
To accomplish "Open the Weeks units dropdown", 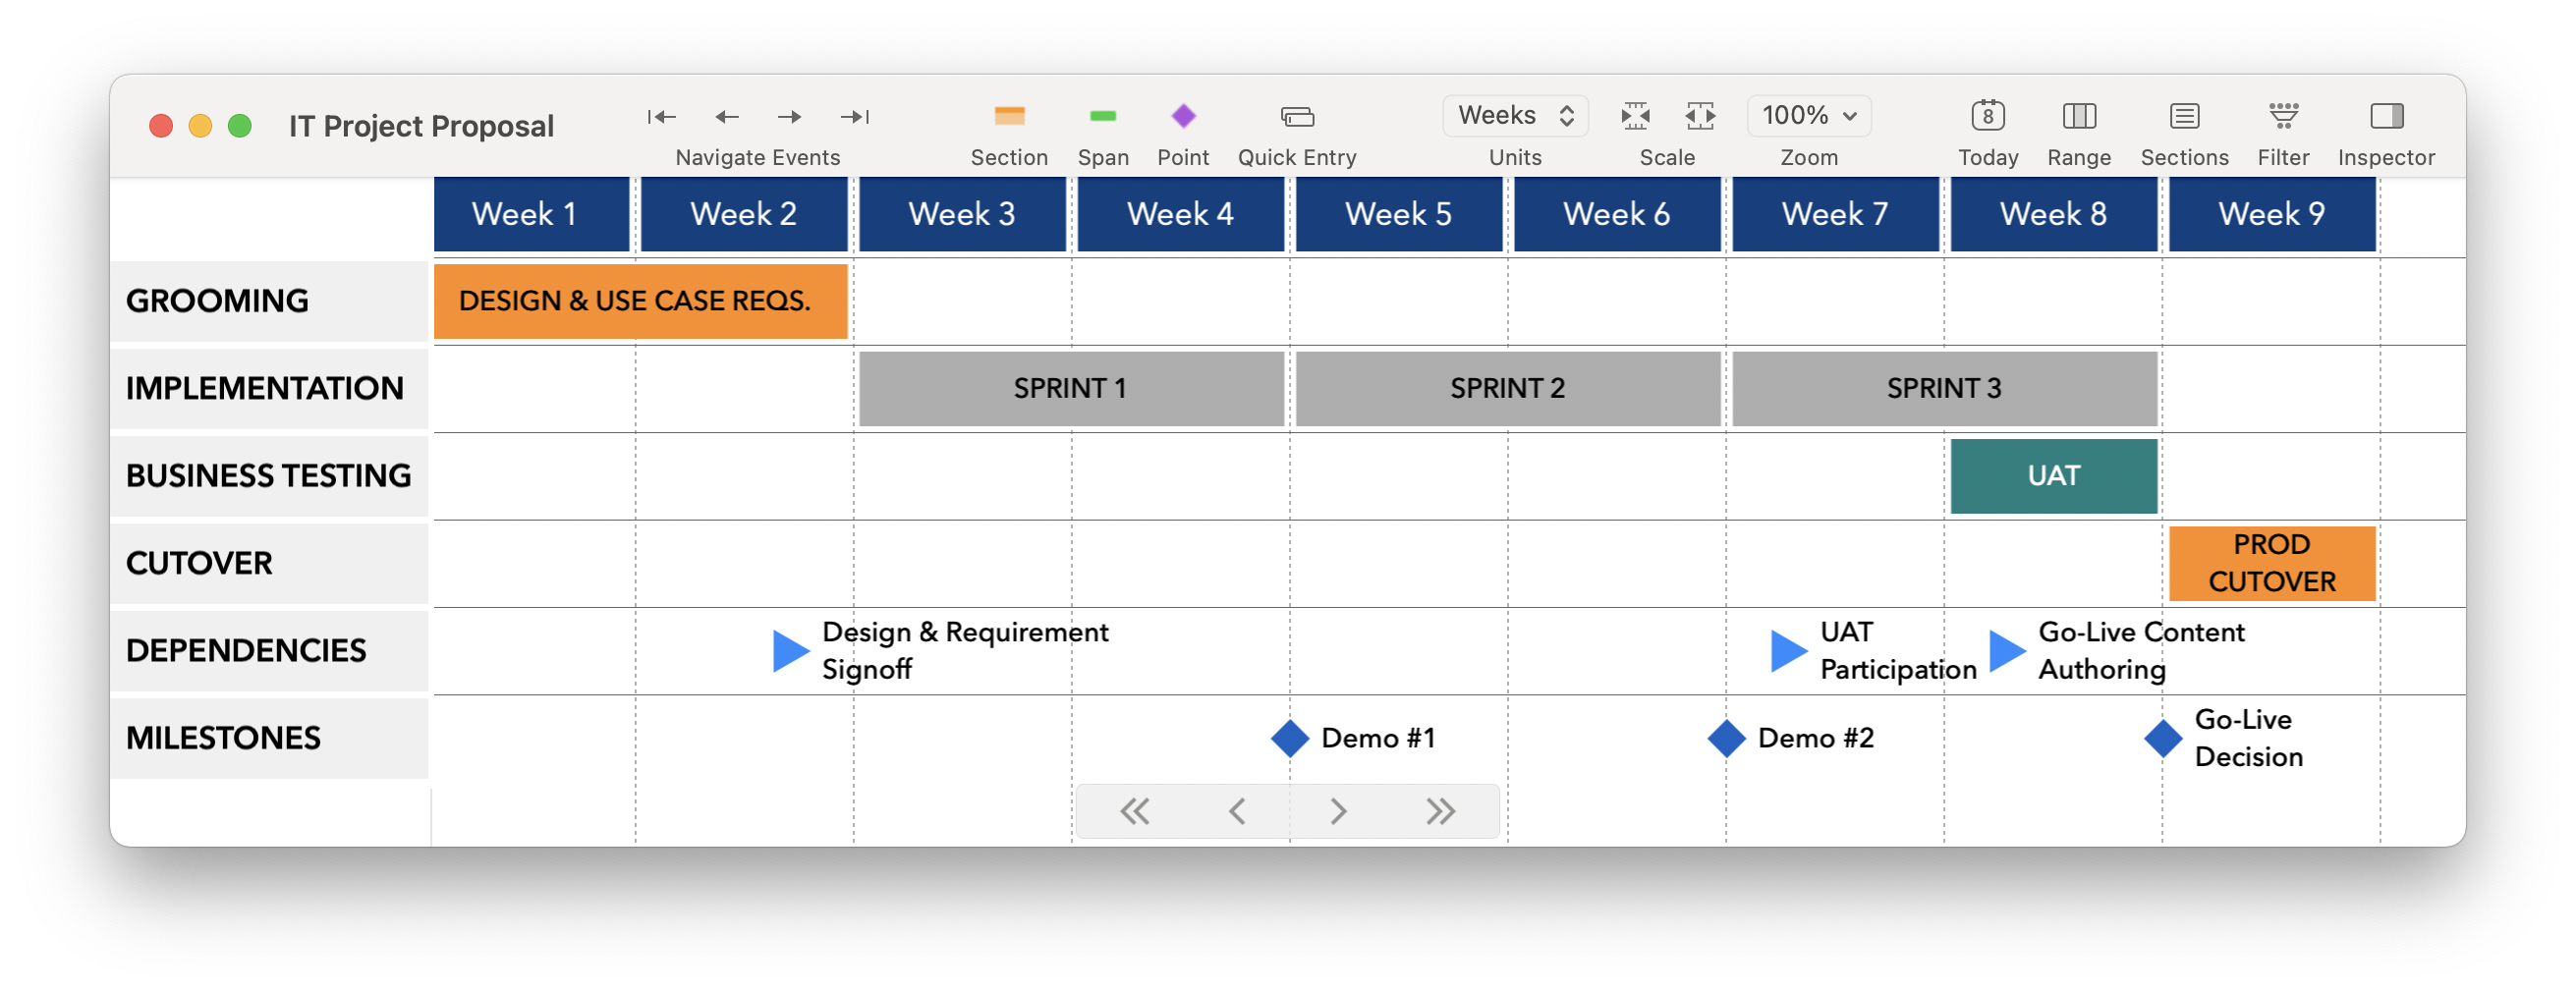I will (x=1514, y=115).
